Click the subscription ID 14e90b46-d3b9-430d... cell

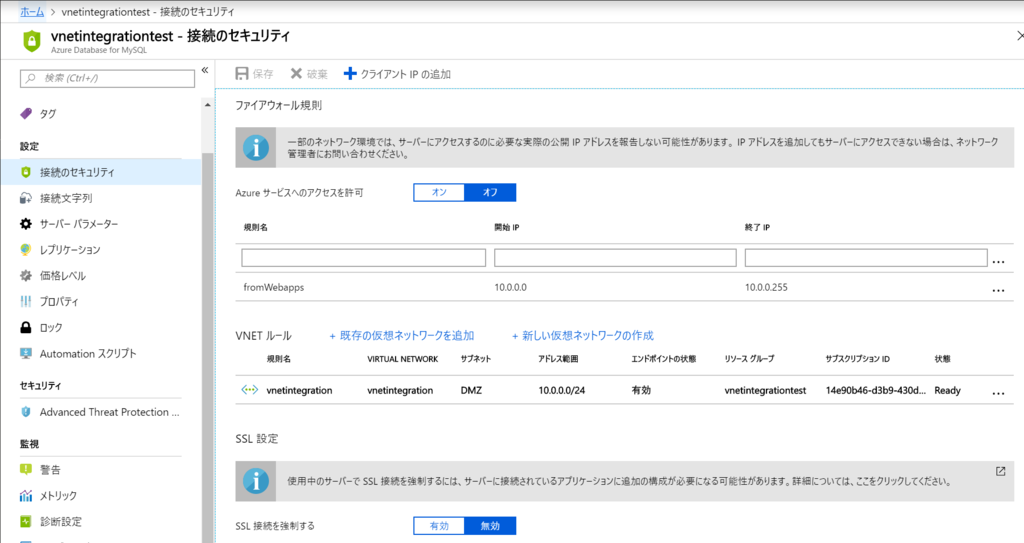pos(876,390)
